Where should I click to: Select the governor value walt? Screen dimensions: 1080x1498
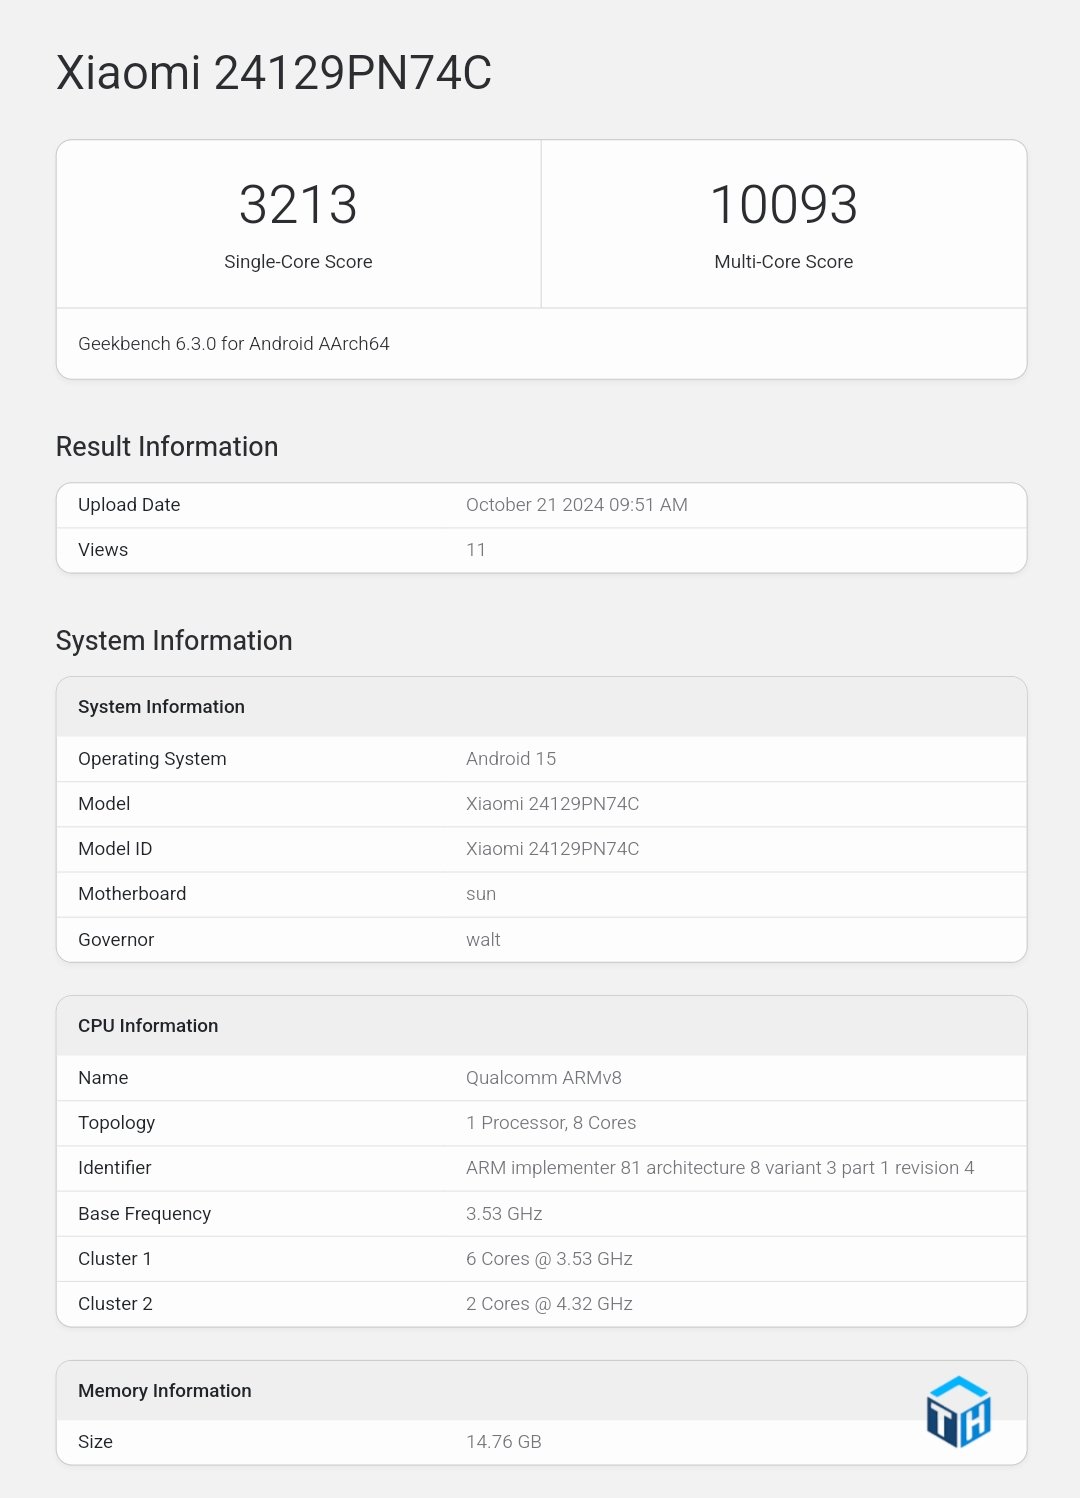(483, 940)
